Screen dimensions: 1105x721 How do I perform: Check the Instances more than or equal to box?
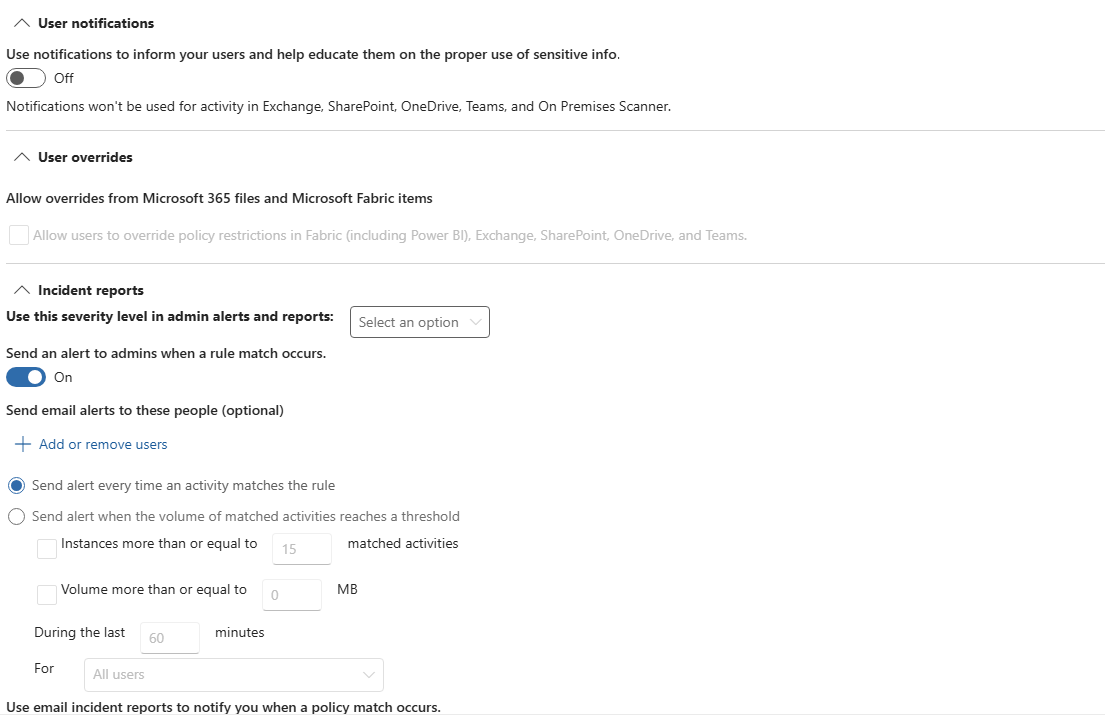pos(47,549)
